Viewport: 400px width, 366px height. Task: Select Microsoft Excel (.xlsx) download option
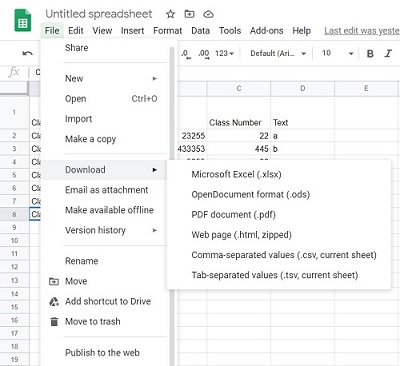(236, 174)
